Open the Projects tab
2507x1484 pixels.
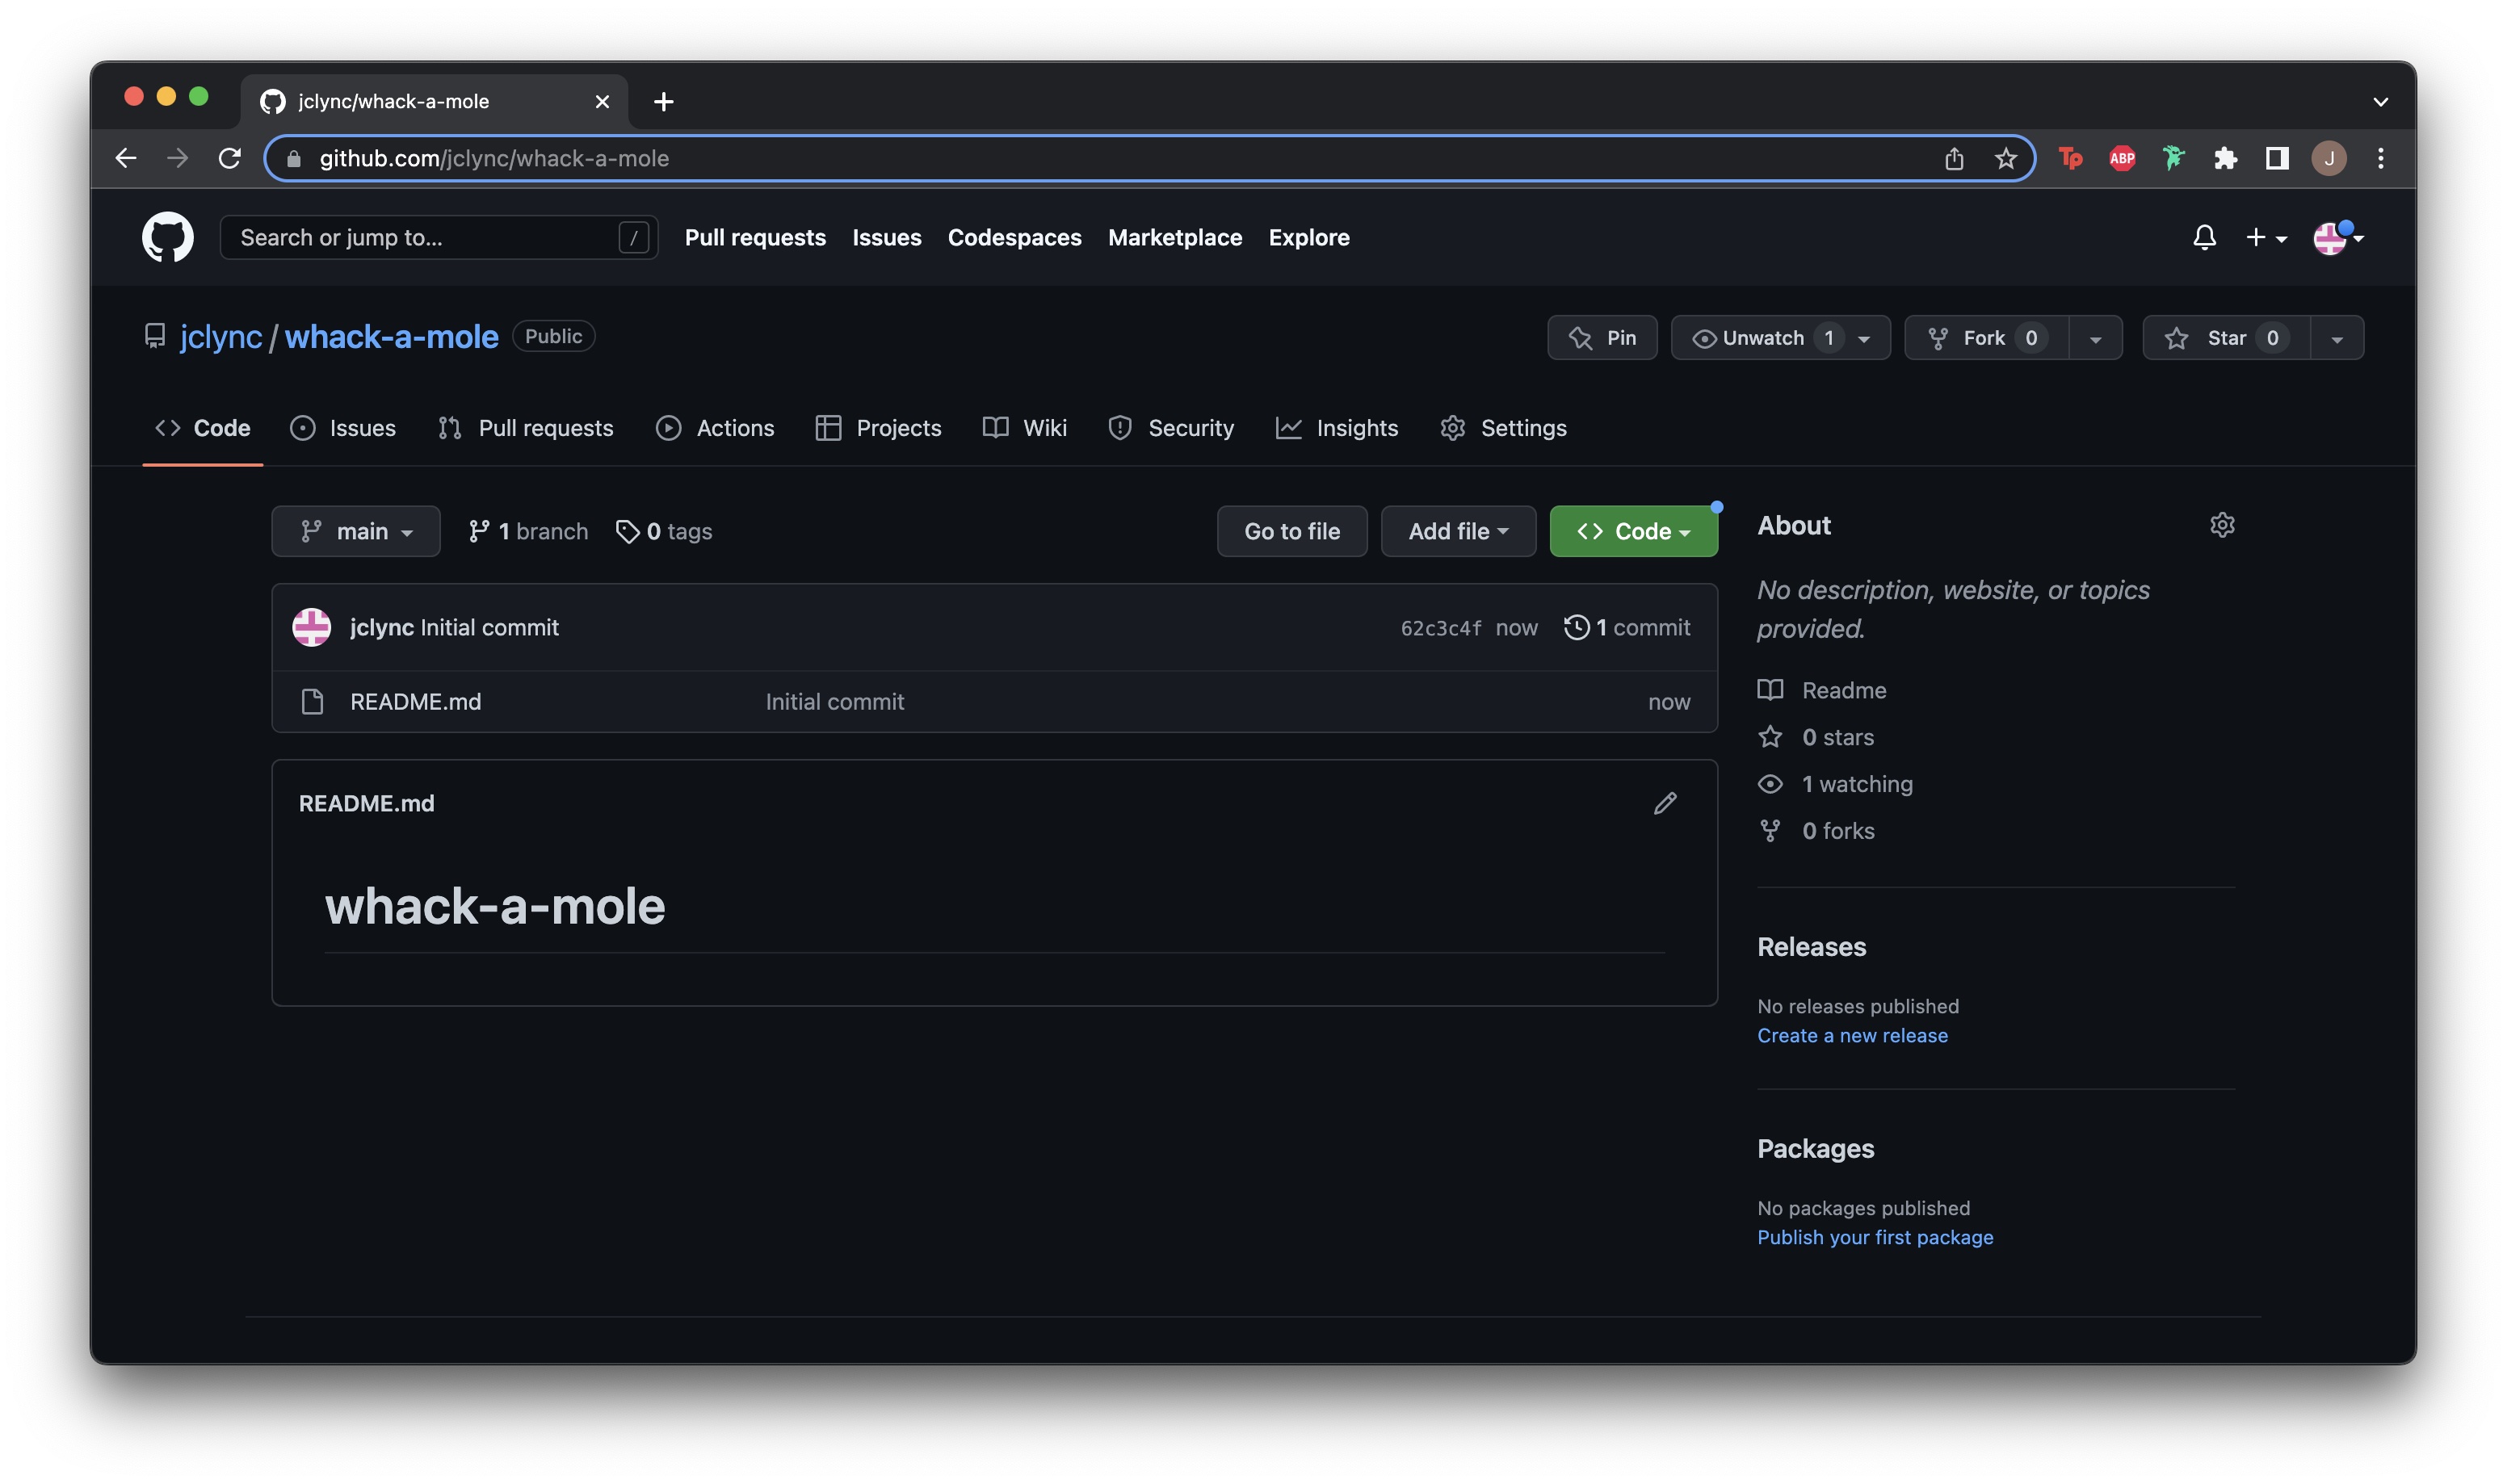pos(878,428)
